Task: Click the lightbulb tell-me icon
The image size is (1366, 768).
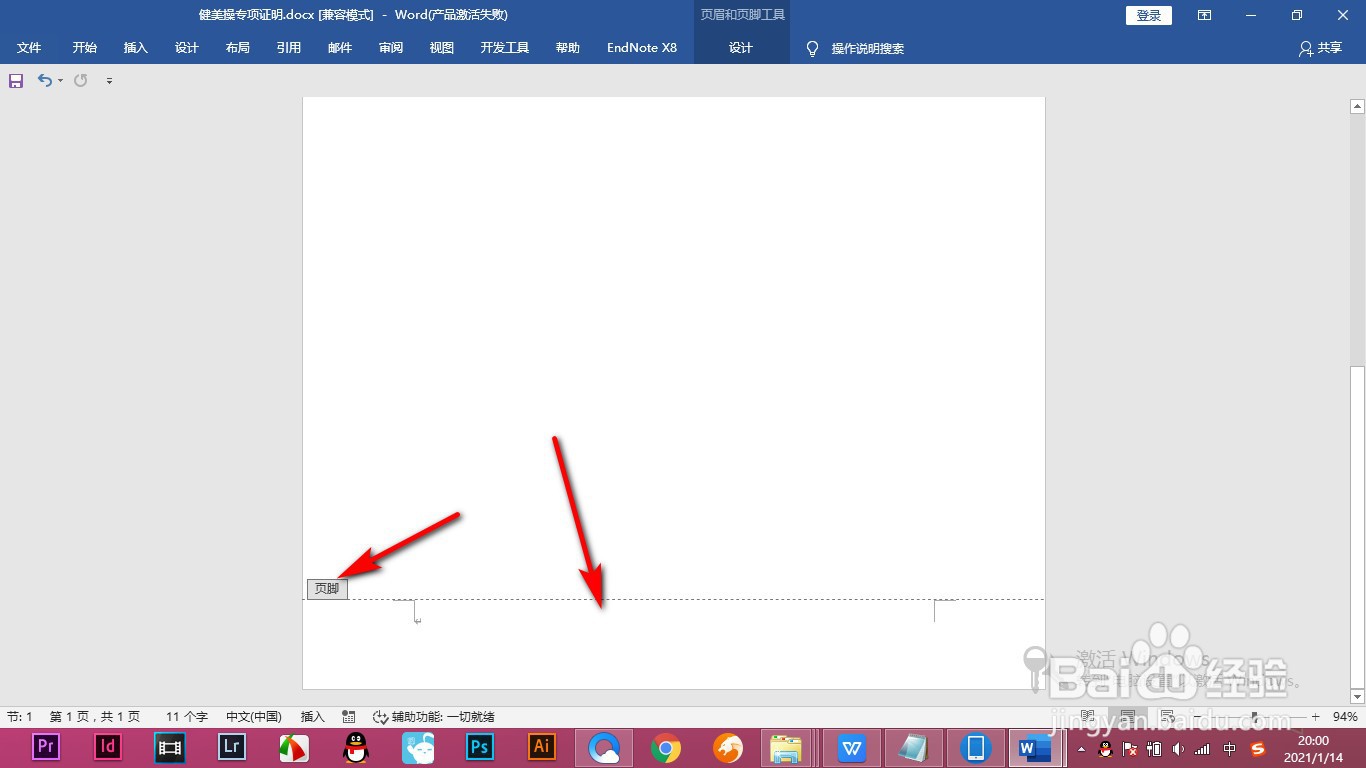Action: point(812,48)
